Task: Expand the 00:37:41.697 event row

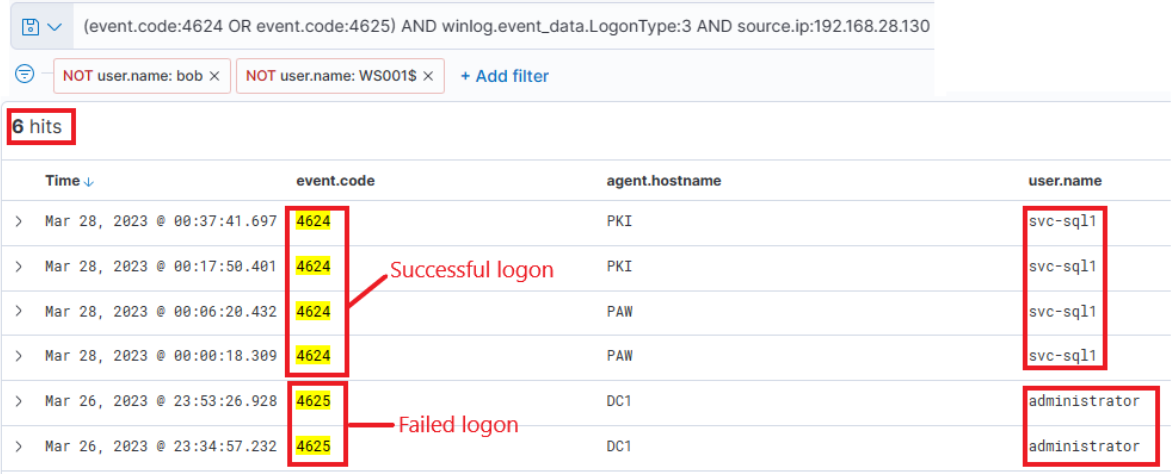Action: [x=18, y=221]
